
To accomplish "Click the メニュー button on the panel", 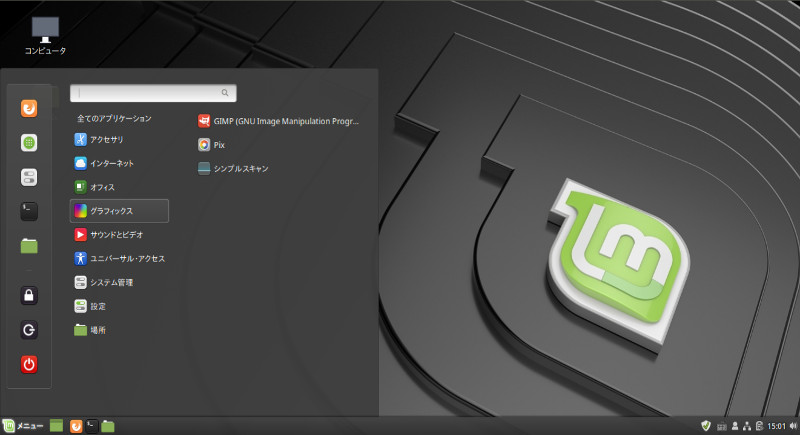I will [x=23, y=426].
